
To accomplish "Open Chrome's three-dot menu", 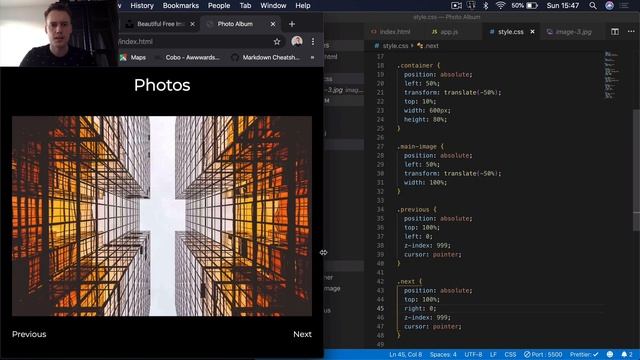I will [313, 41].
